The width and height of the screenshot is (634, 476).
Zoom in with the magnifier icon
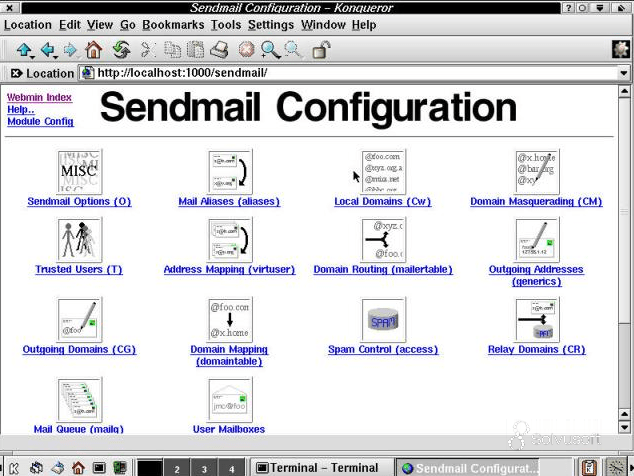click(270, 50)
